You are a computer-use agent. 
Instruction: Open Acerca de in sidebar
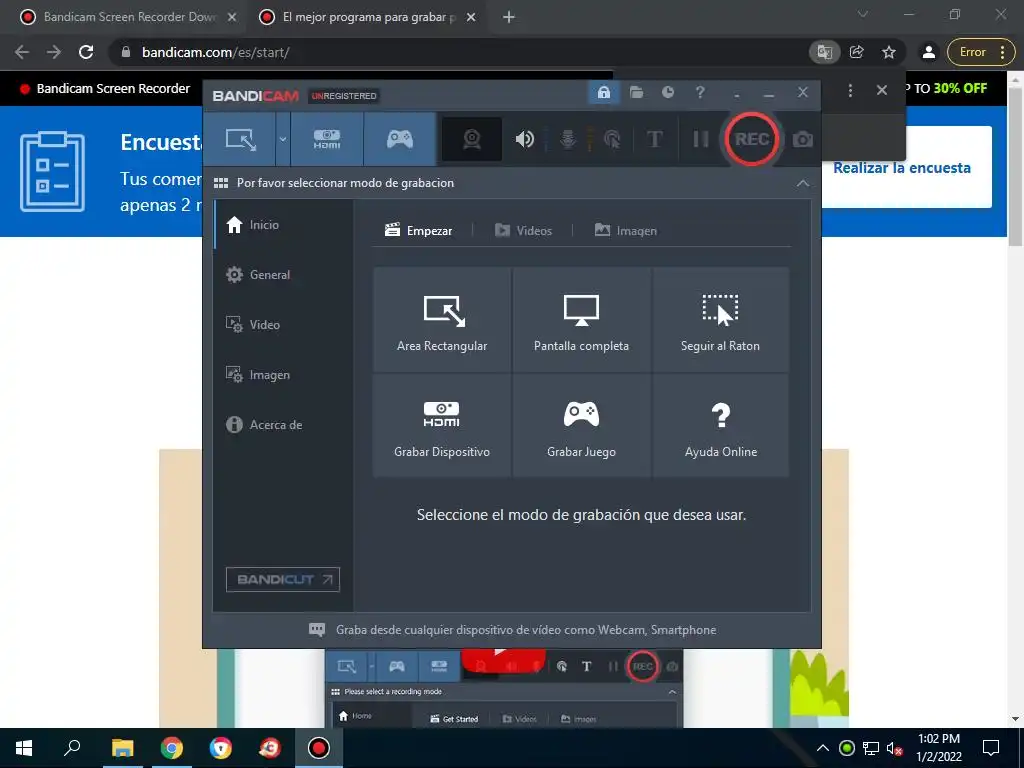point(283,424)
